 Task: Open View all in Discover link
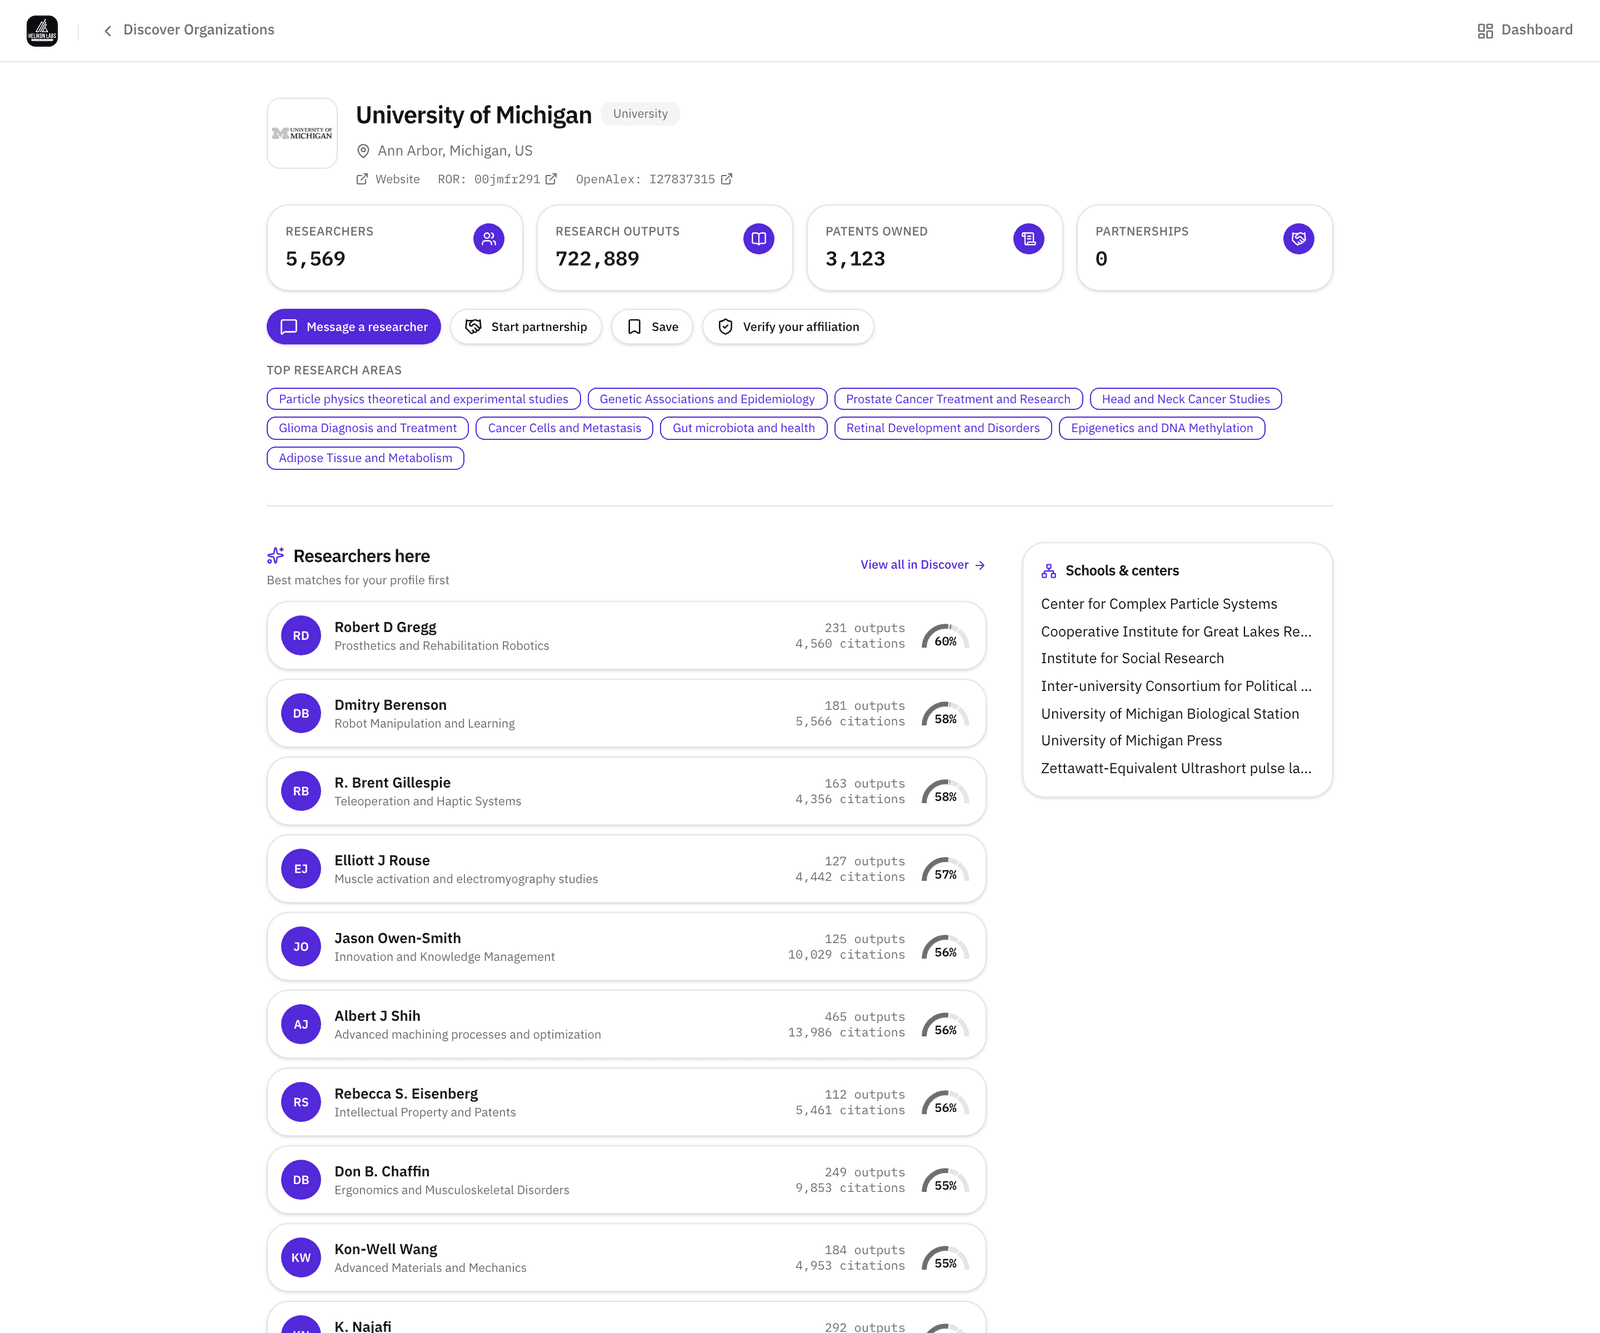tap(923, 565)
